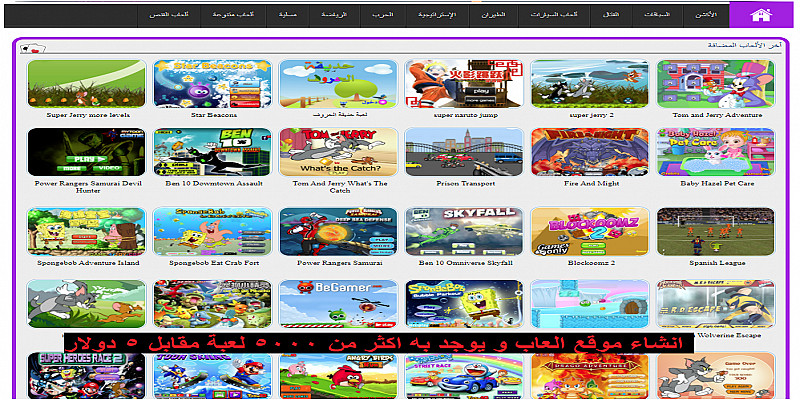Click the Star Beacons title link
Screen dimensions: 800x400
214,115
